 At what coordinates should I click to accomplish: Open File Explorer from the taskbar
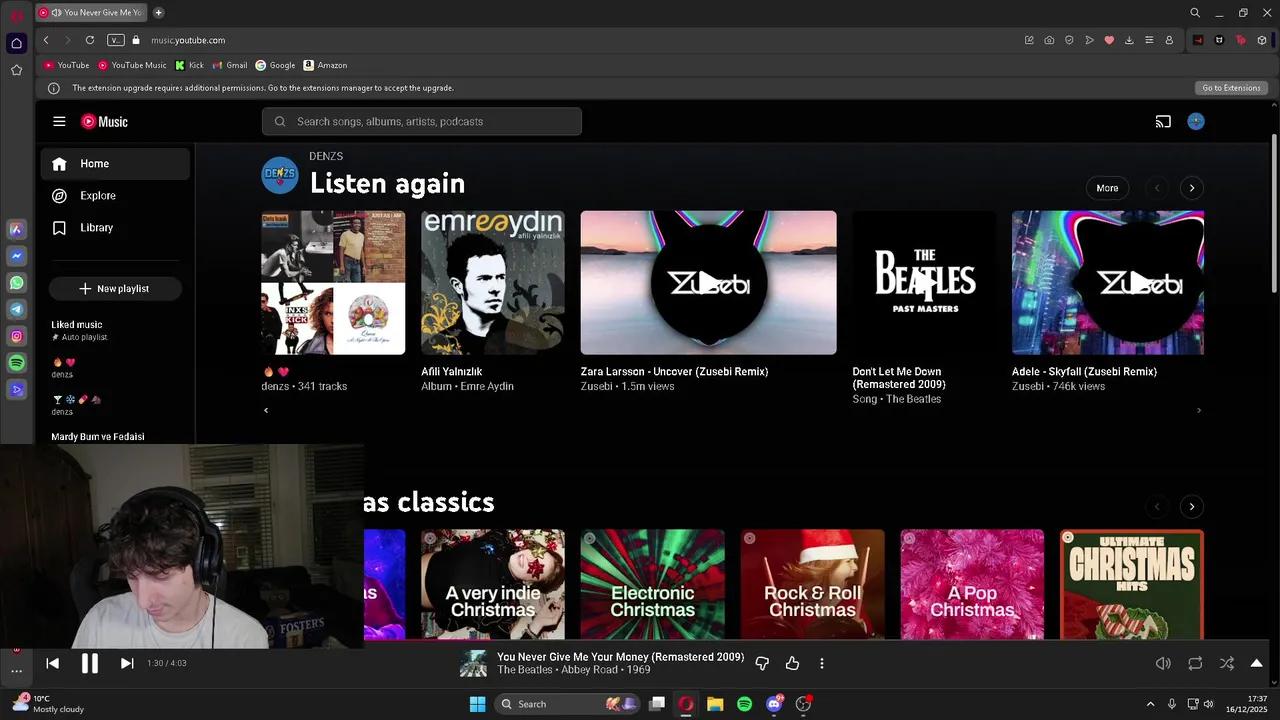point(715,704)
